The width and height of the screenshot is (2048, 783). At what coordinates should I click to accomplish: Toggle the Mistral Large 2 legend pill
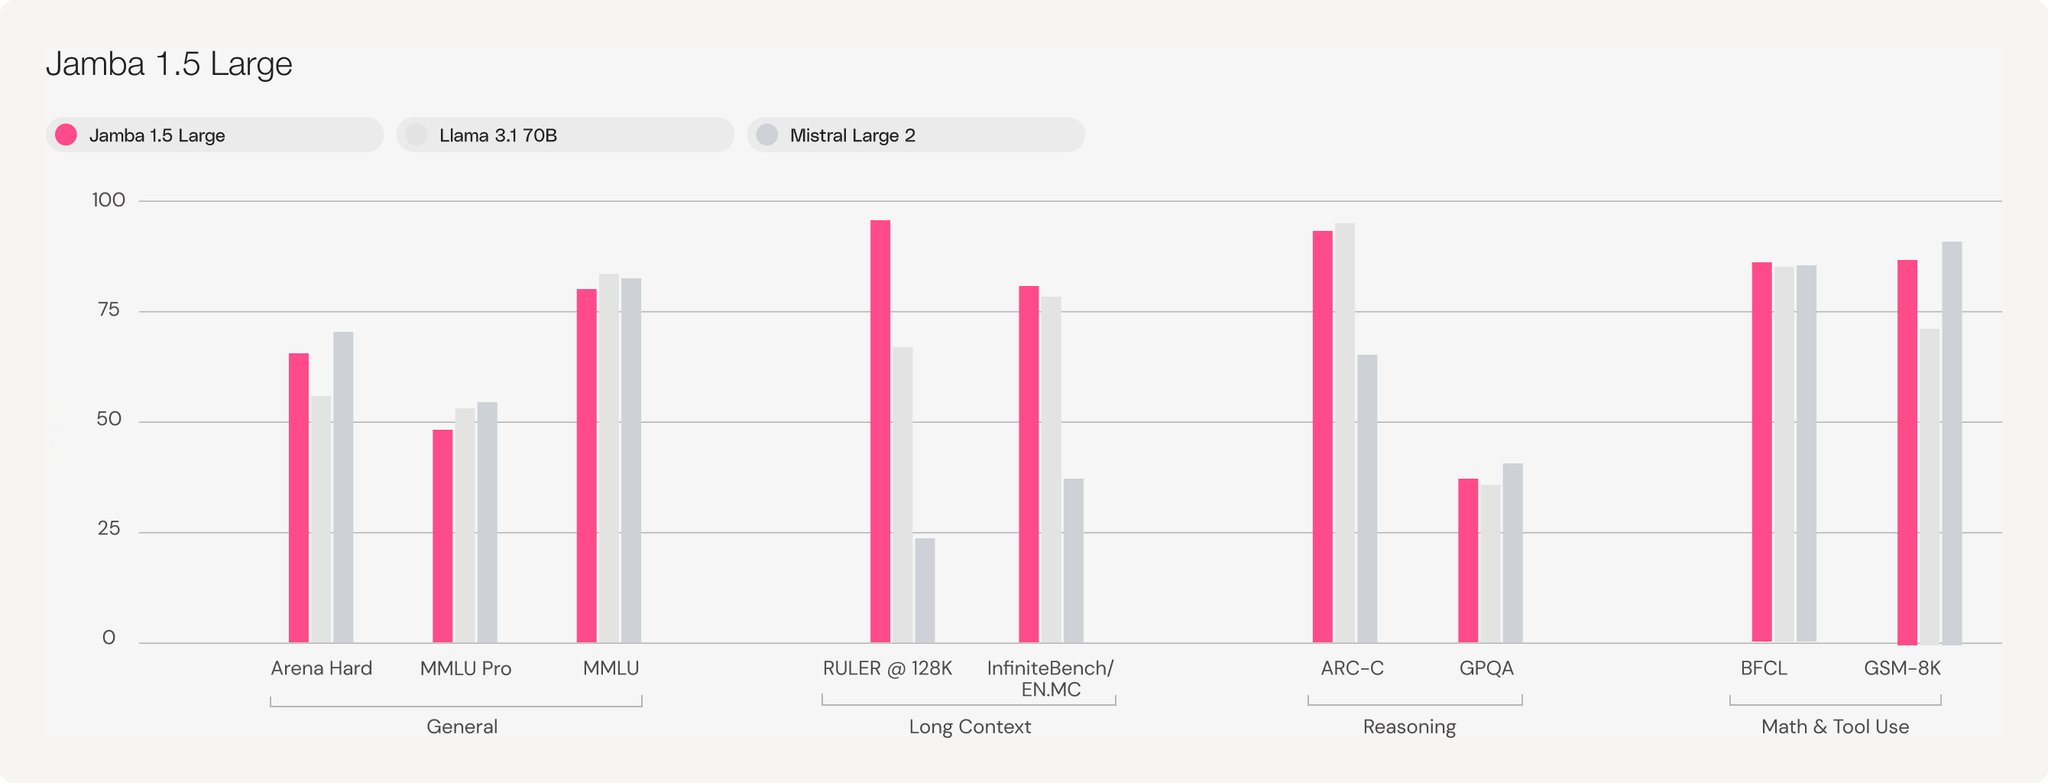coord(915,135)
